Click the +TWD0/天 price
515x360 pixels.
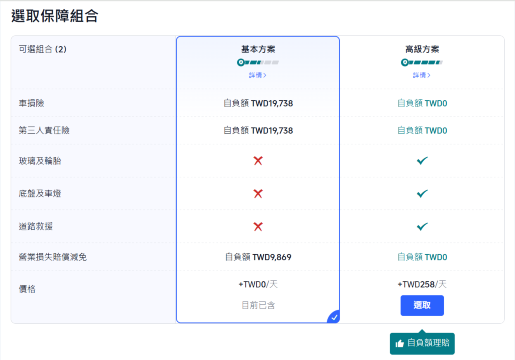[258, 284]
